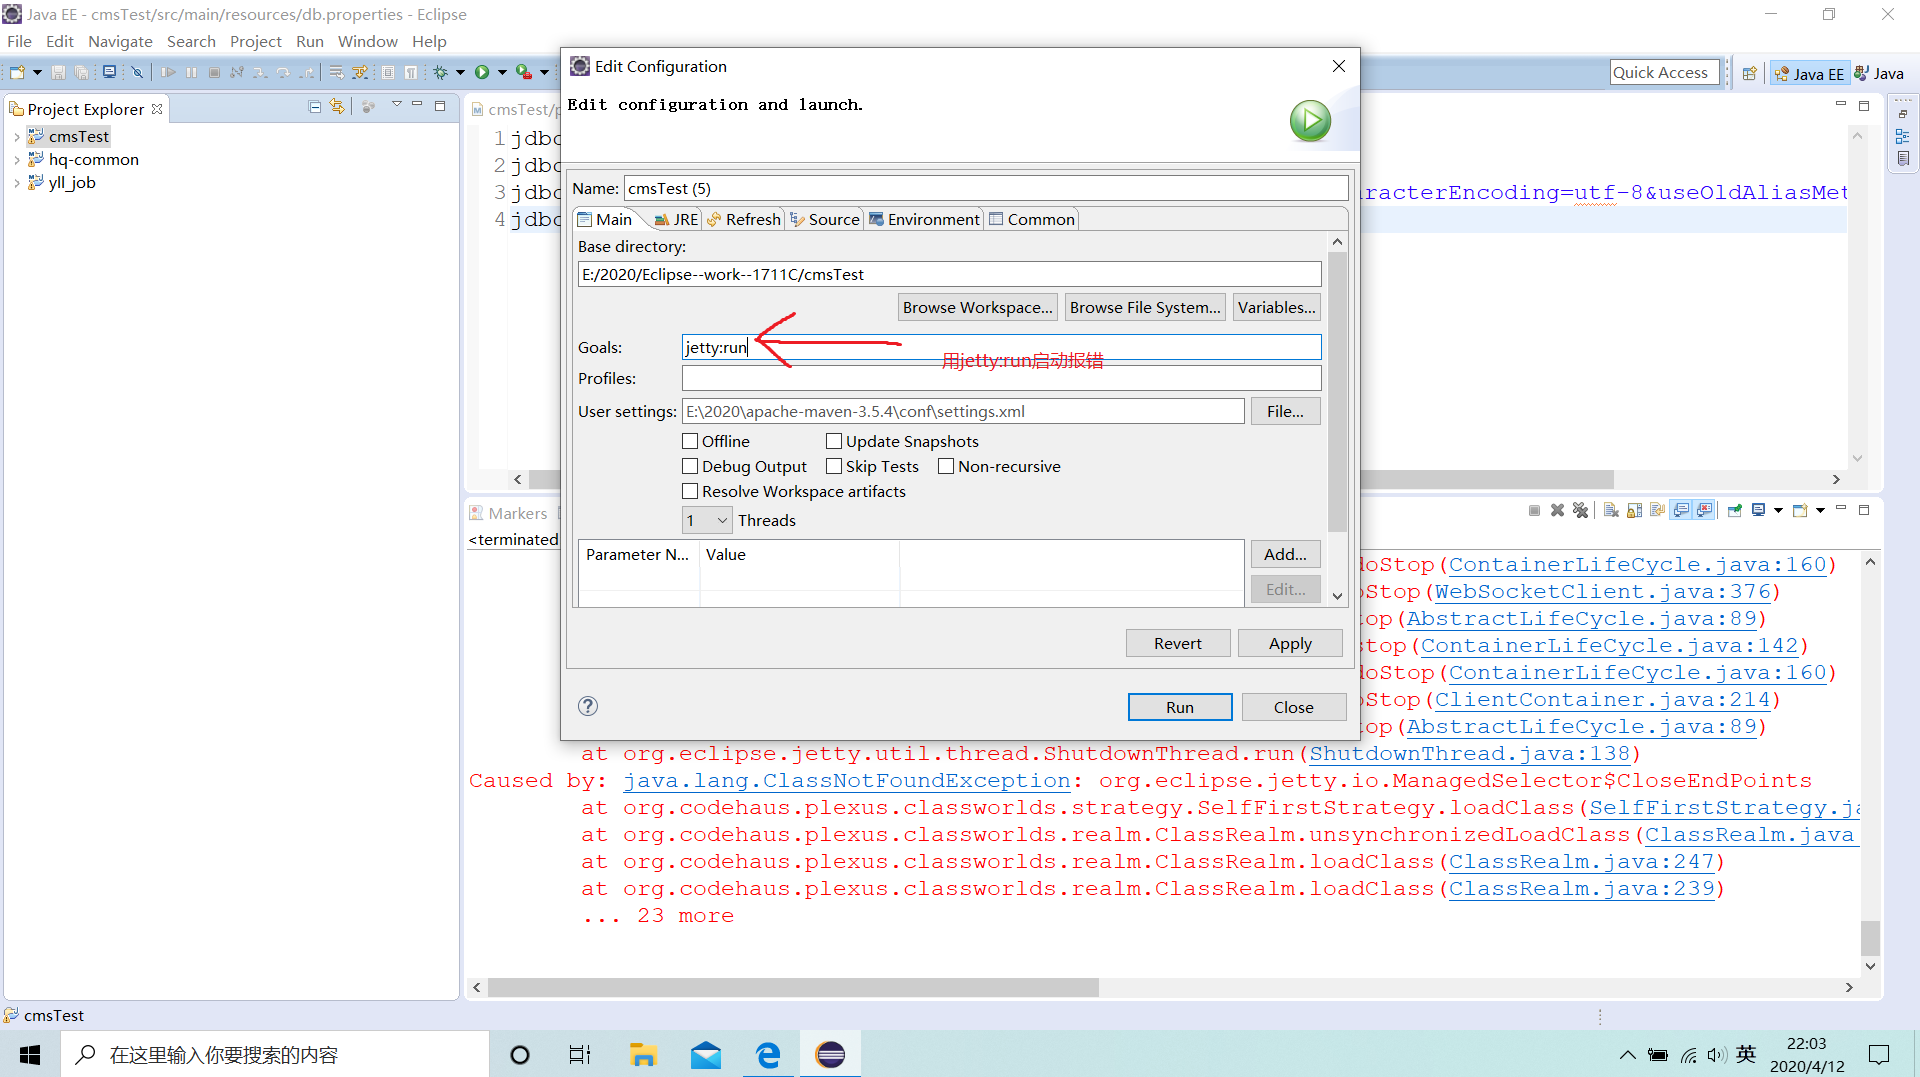1920x1077 pixels.
Task: Click the Clear Console icon
Action: (x=1611, y=510)
